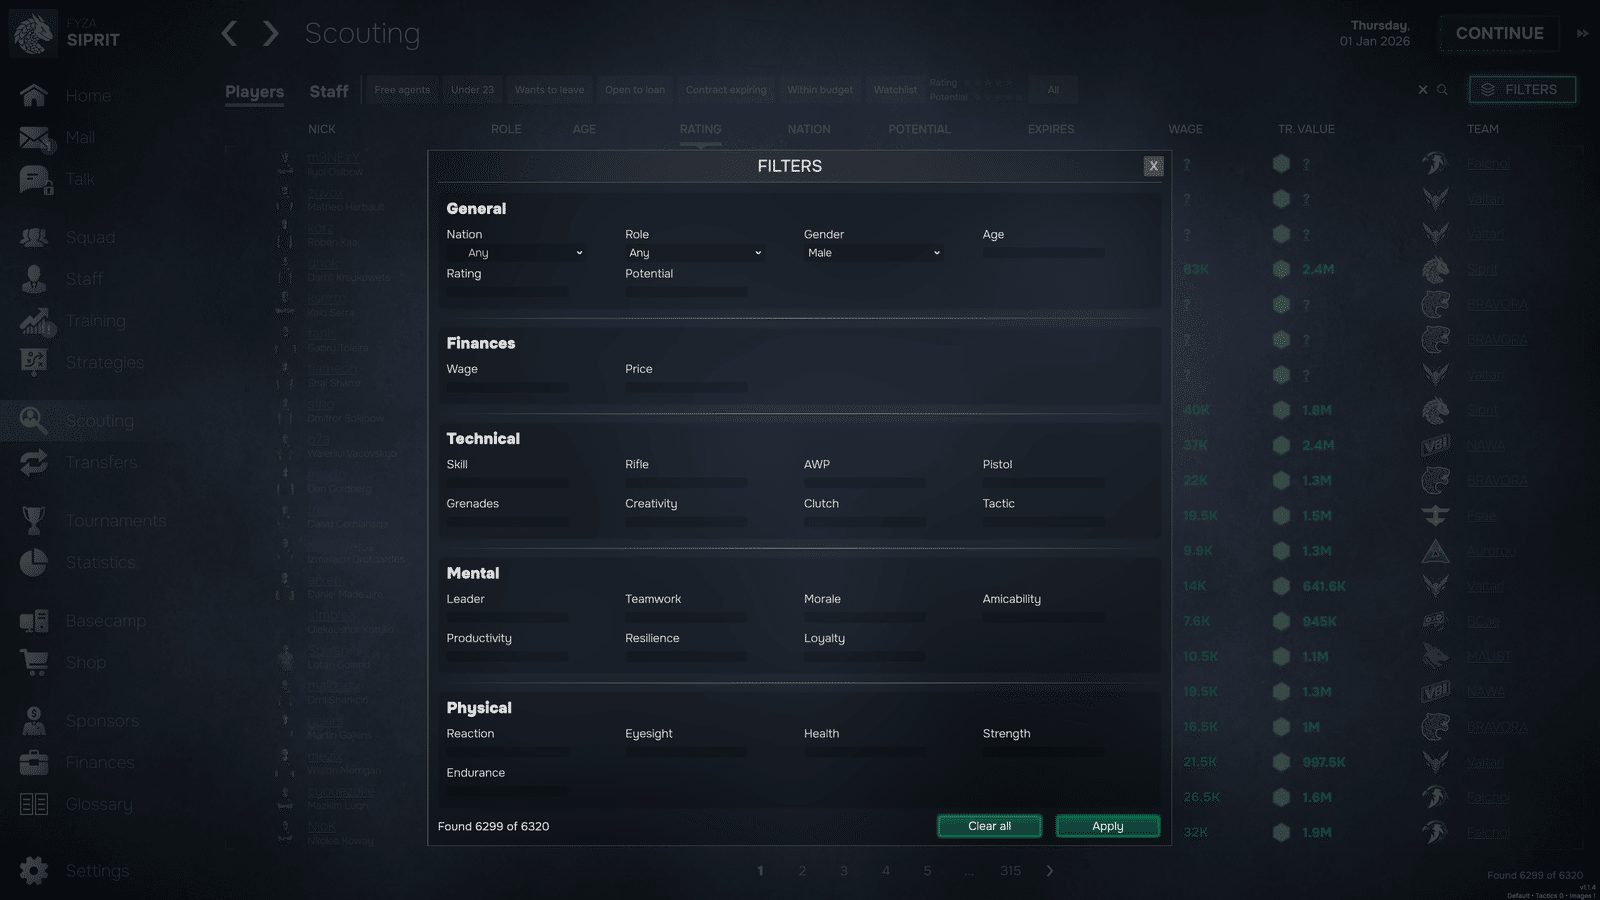
Task: Open the Home sidebar icon
Action: (x=34, y=95)
